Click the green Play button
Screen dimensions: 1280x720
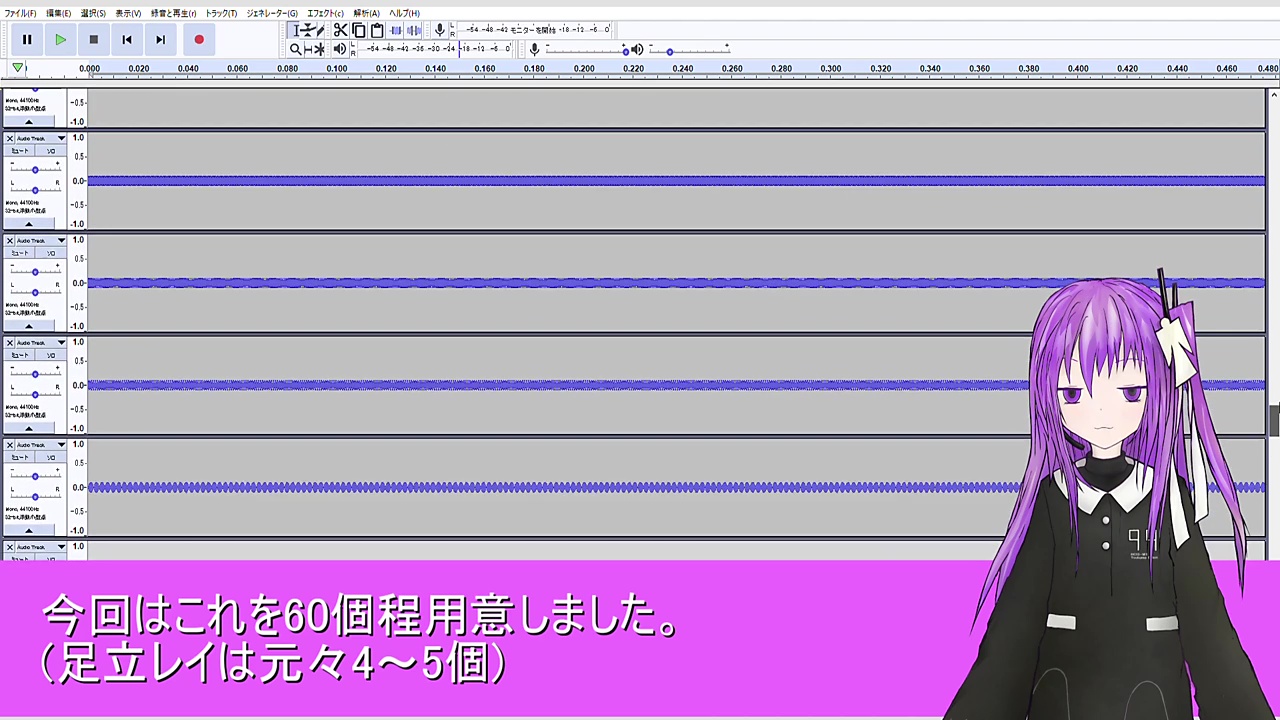pos(60,40)
